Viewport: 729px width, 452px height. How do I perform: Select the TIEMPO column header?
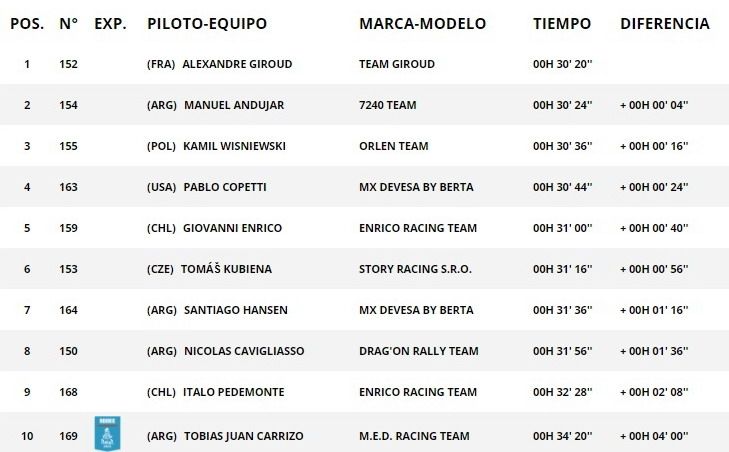562,23
